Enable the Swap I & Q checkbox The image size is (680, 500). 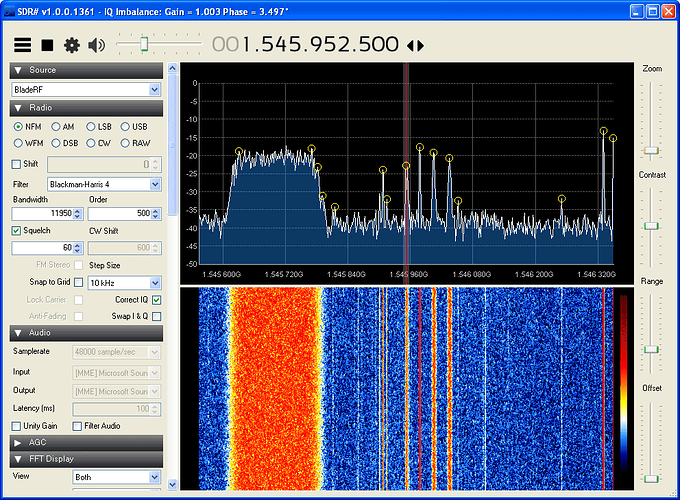156,316
